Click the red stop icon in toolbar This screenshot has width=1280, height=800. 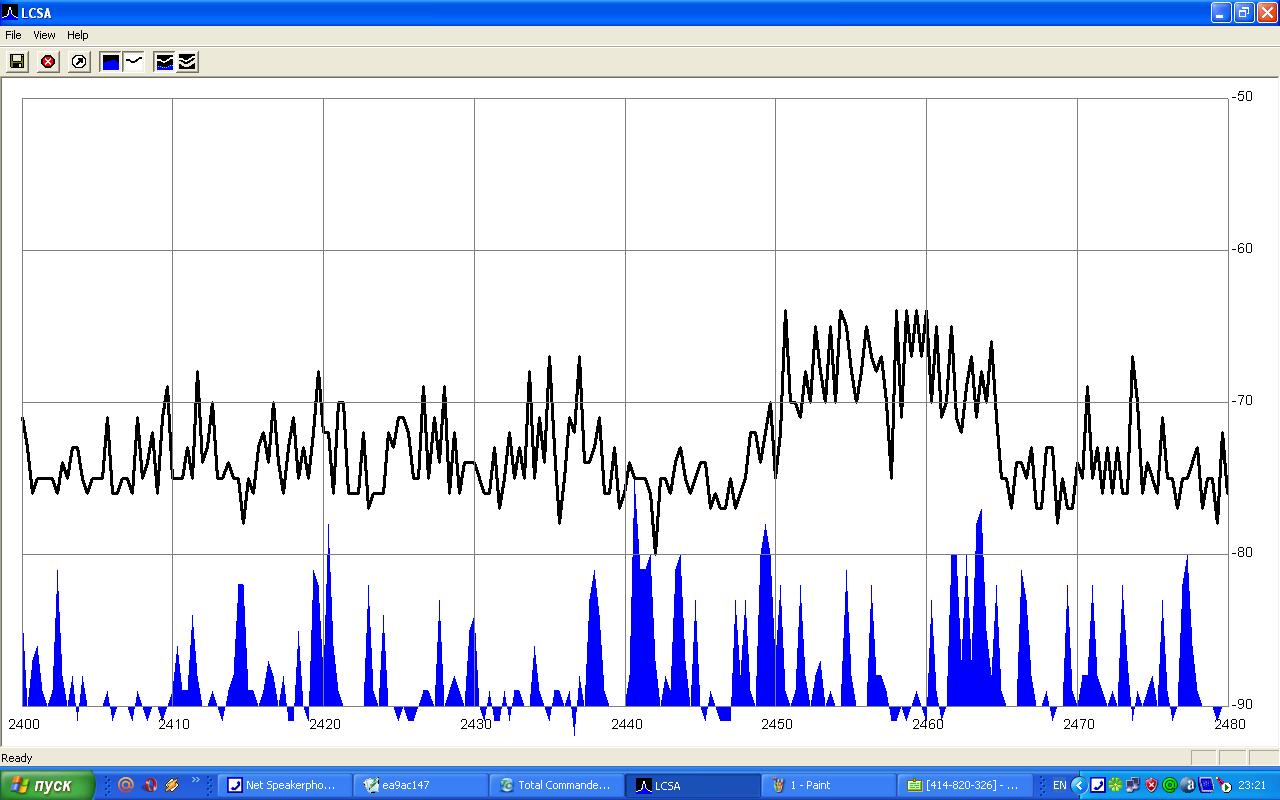coord(48,62)
